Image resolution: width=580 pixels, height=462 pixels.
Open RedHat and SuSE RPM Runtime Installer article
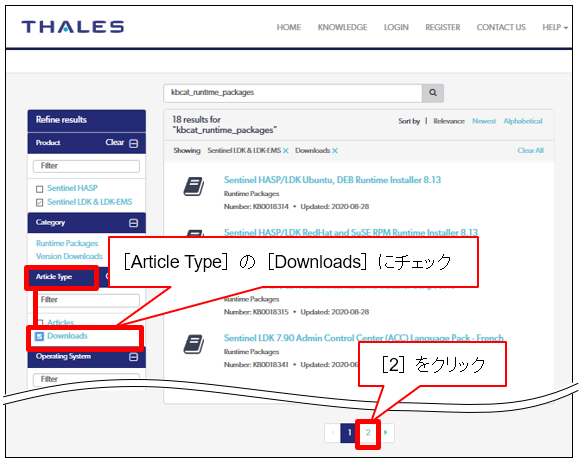pos(351,233)
